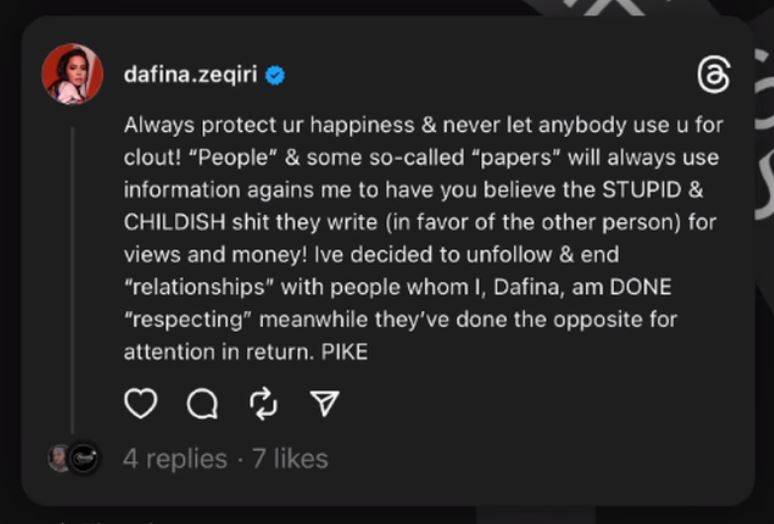This screenshot has width=774, height=524.
Task: Share the post via paper plane icon
Action: pos(324,403)
